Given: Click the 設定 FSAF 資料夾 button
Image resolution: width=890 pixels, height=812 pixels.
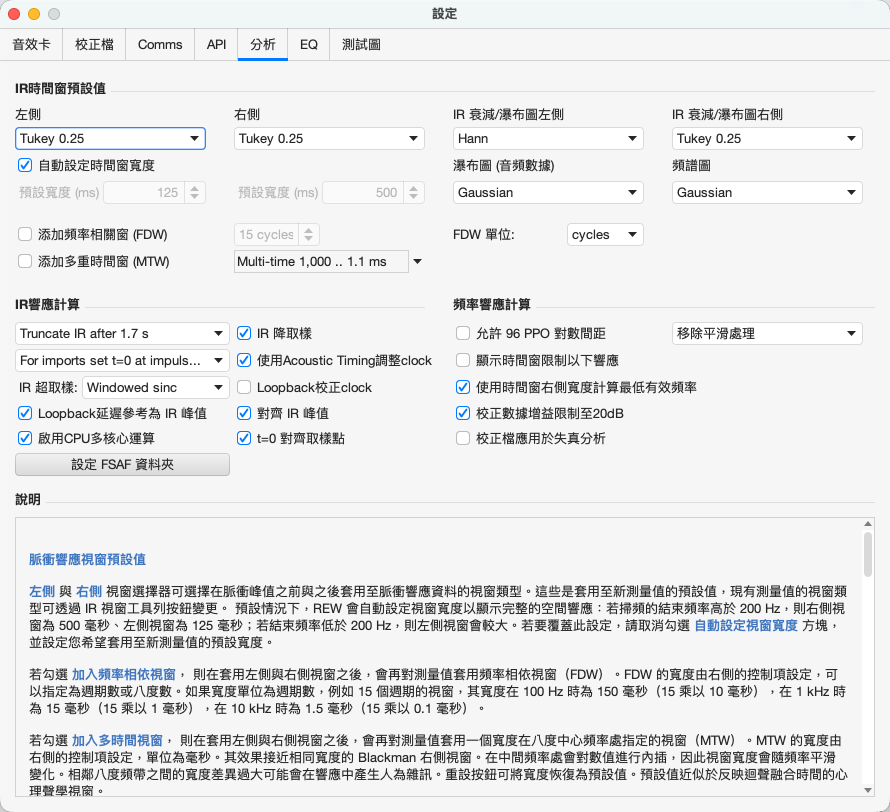Looking at the screenshot, I should (x=122, y=464).
